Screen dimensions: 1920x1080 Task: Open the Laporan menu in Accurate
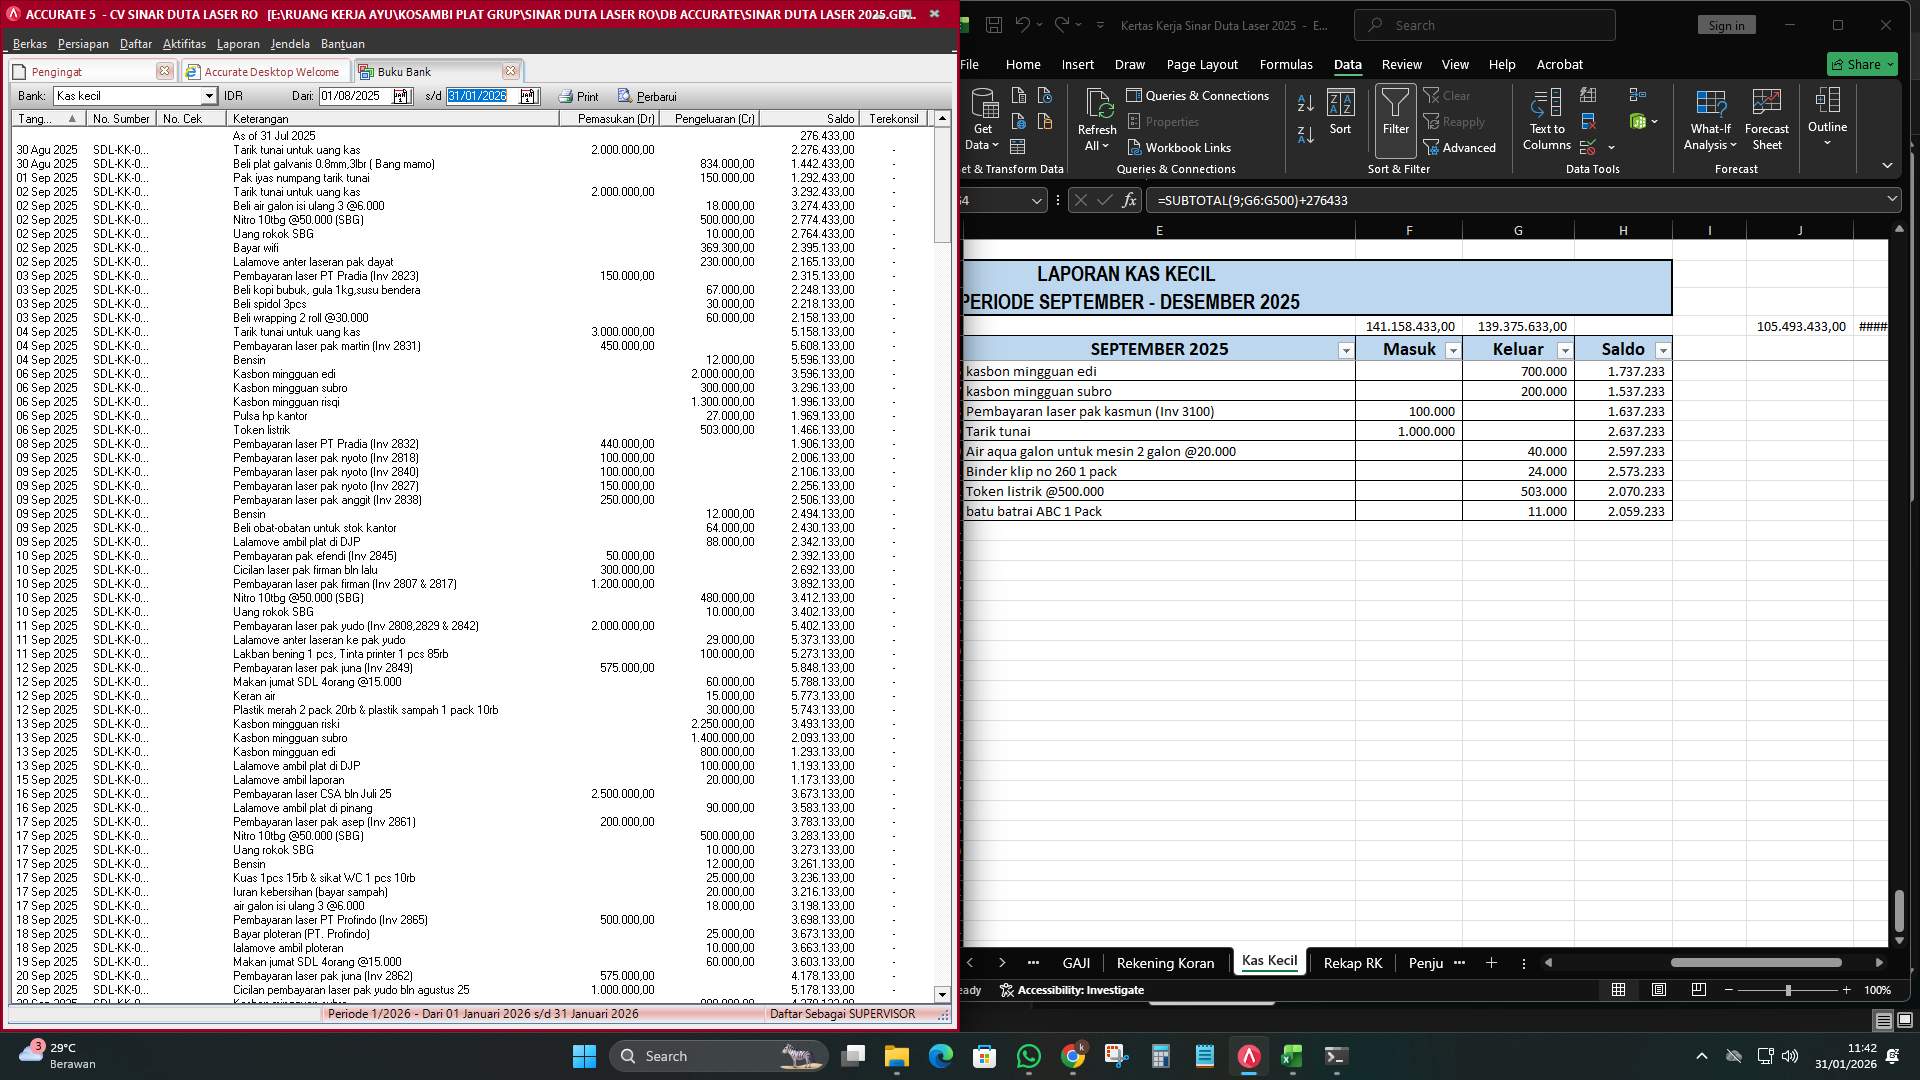240,43
